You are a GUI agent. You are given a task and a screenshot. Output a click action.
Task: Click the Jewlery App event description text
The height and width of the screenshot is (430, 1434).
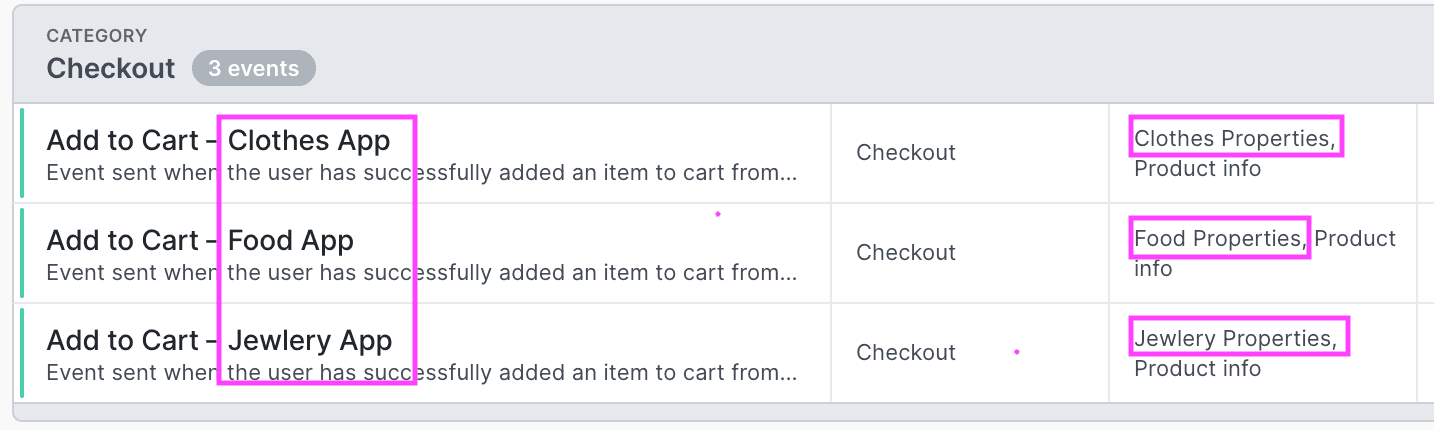421,373
